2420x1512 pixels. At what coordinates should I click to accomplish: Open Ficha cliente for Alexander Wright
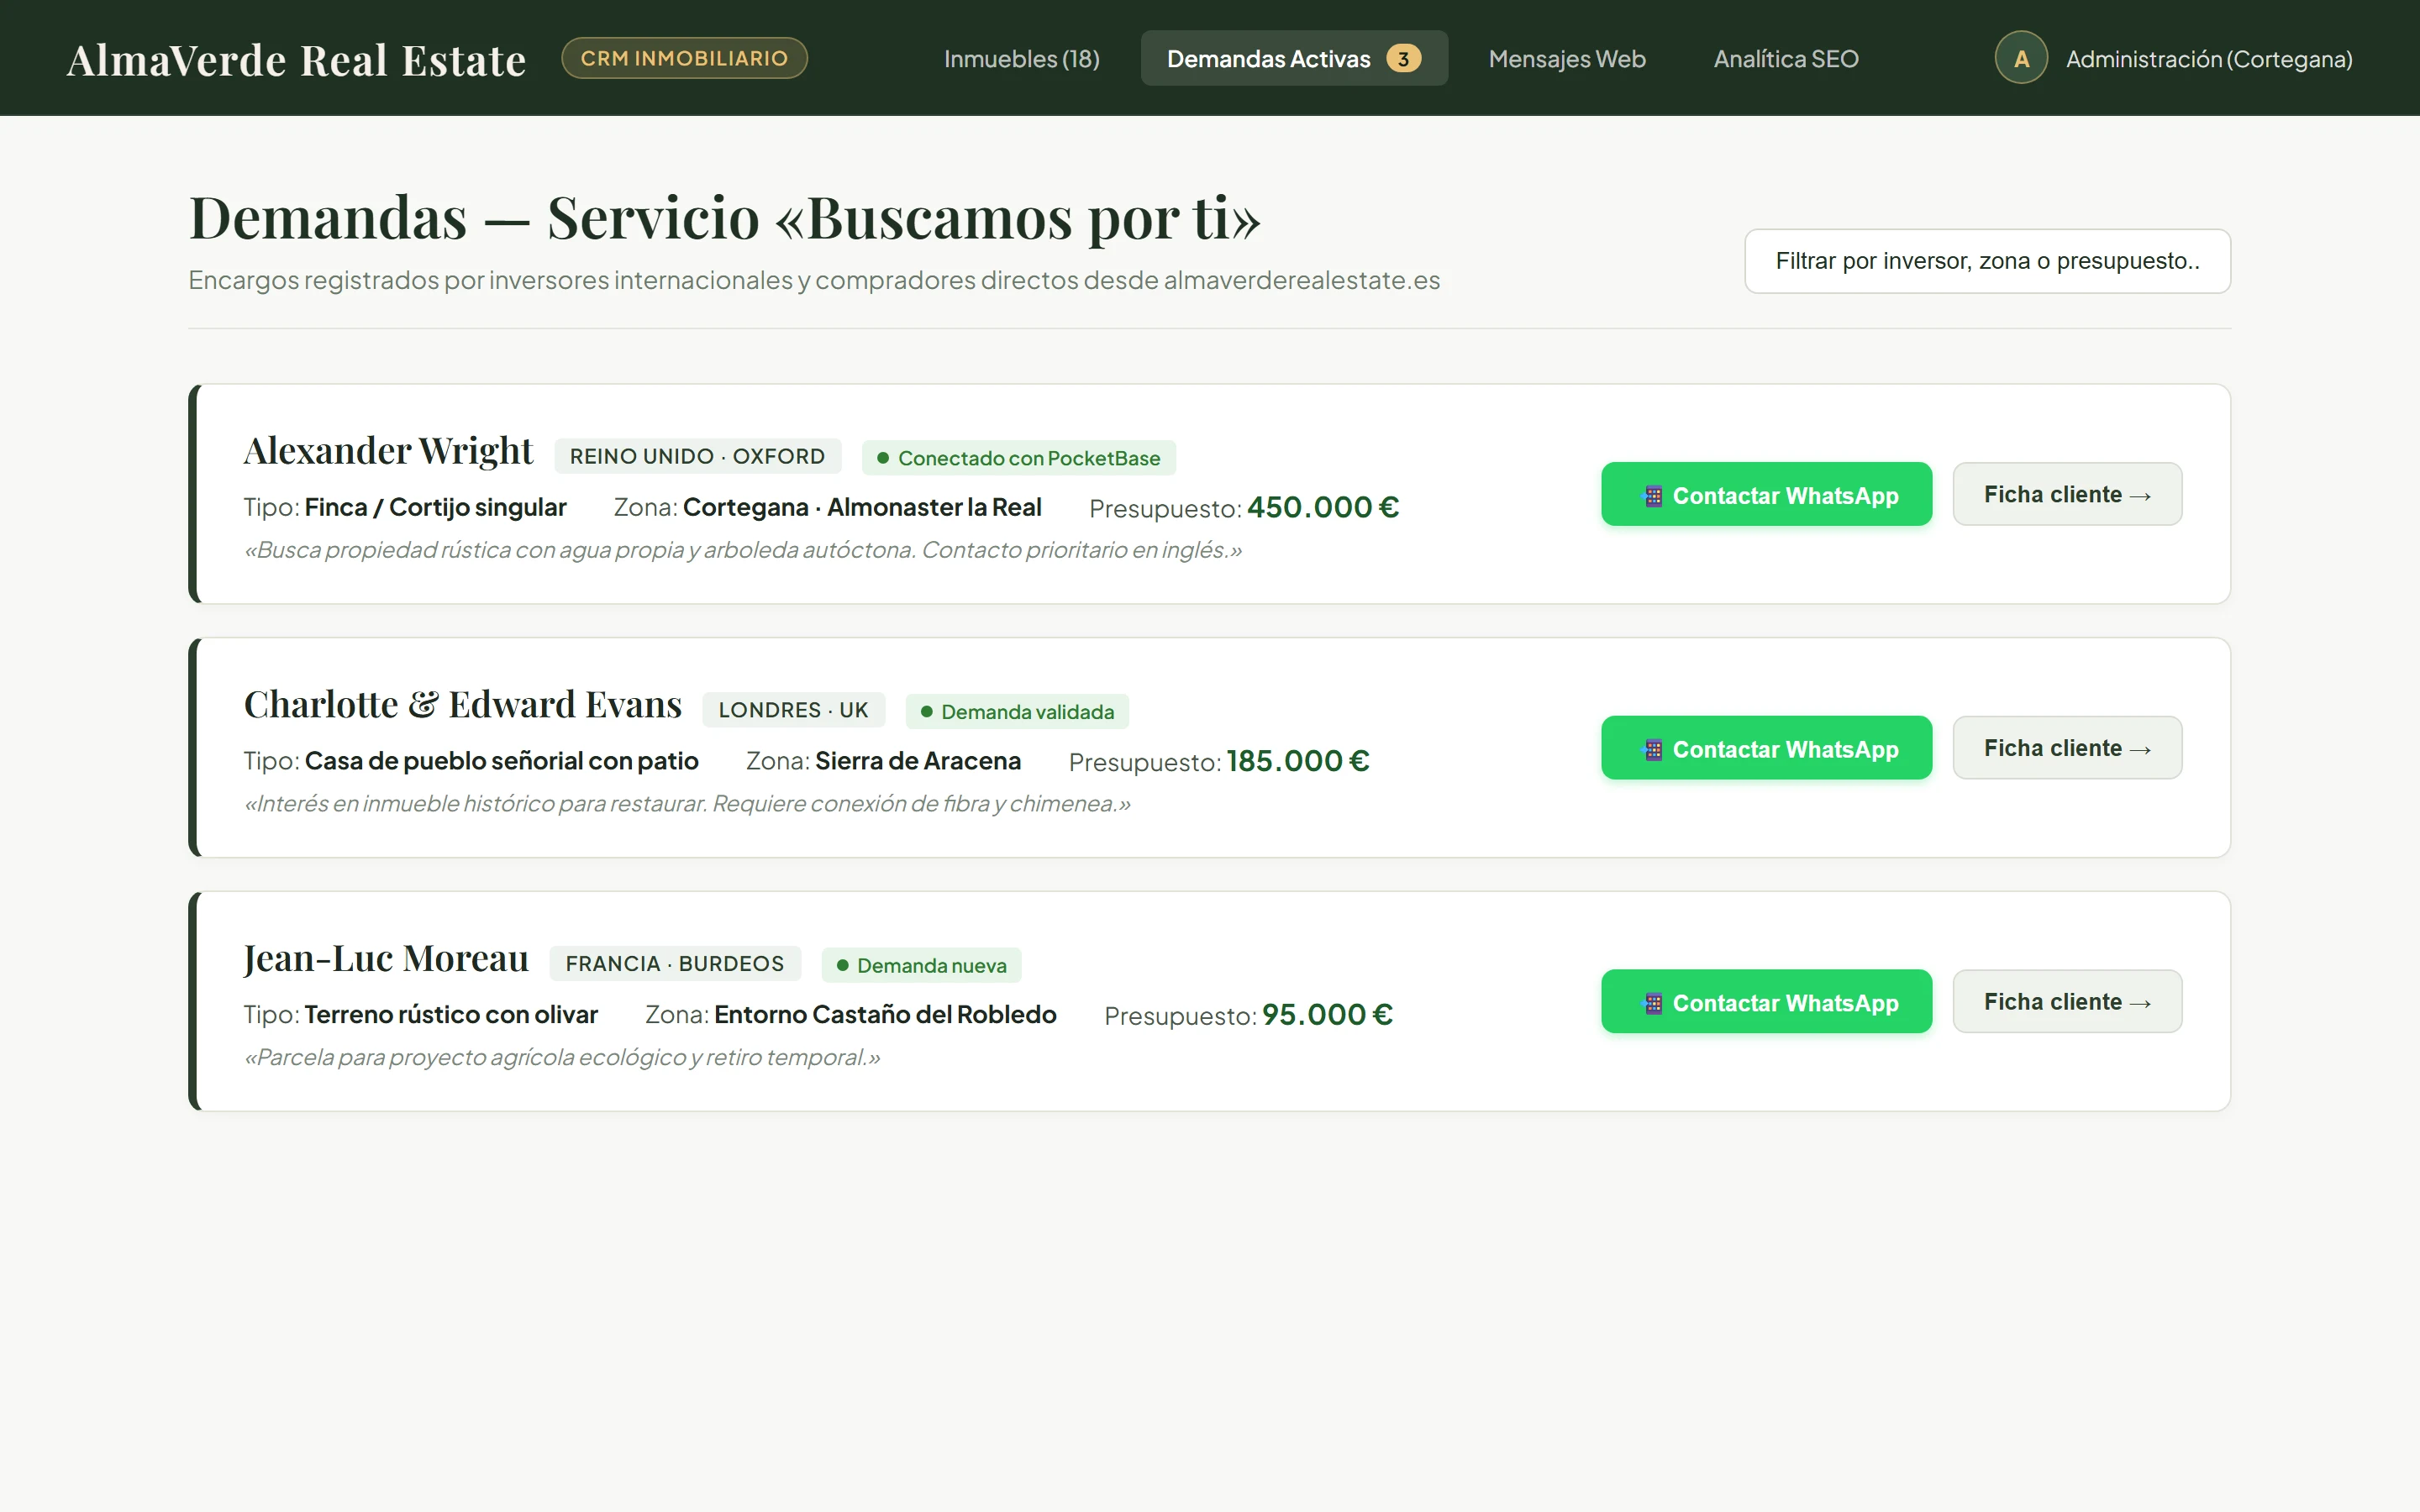click(2067, 494)
